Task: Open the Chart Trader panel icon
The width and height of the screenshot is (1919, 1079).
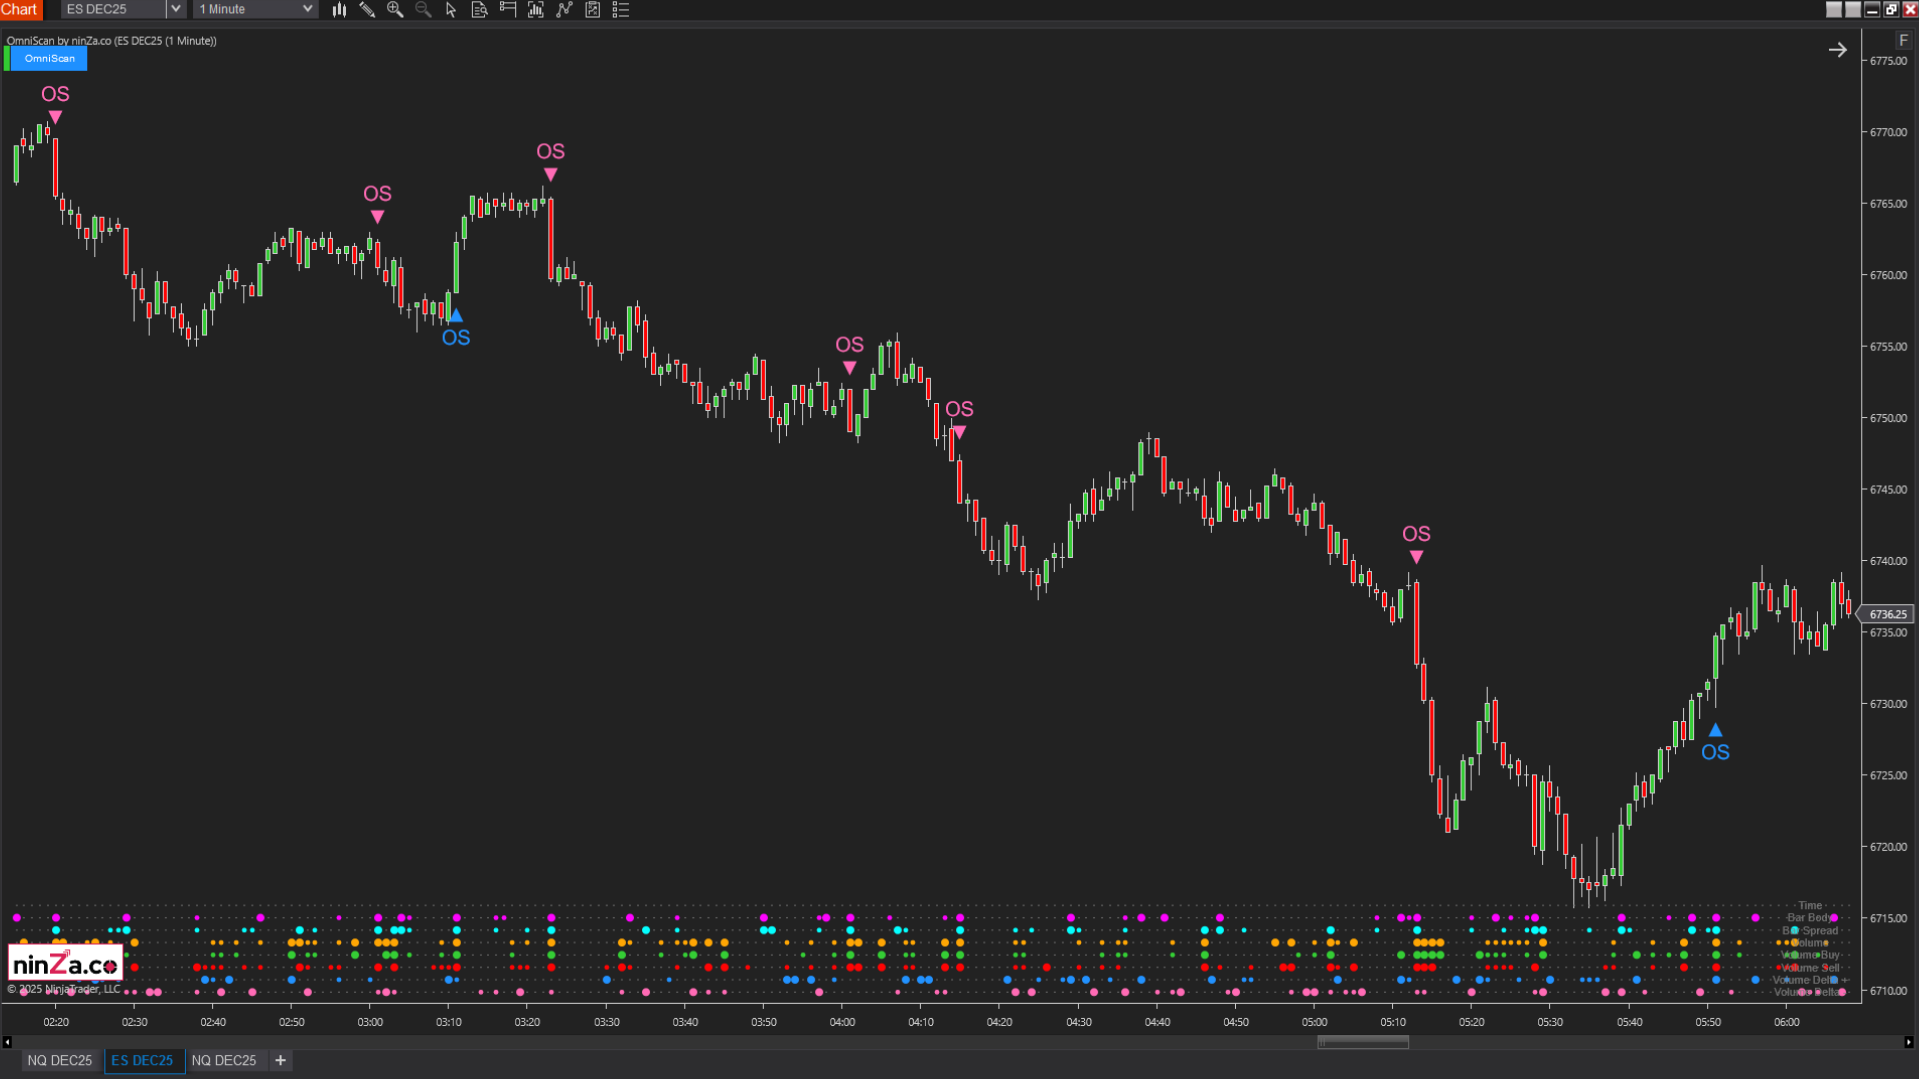Action: pos(507,9)
